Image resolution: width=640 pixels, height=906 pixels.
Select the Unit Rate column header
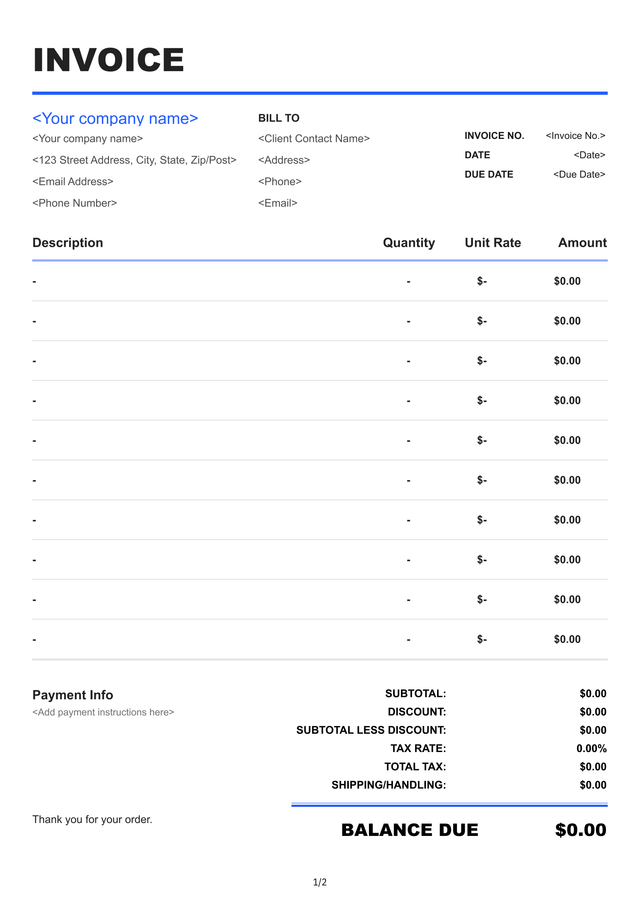click(x=492, y=243)
